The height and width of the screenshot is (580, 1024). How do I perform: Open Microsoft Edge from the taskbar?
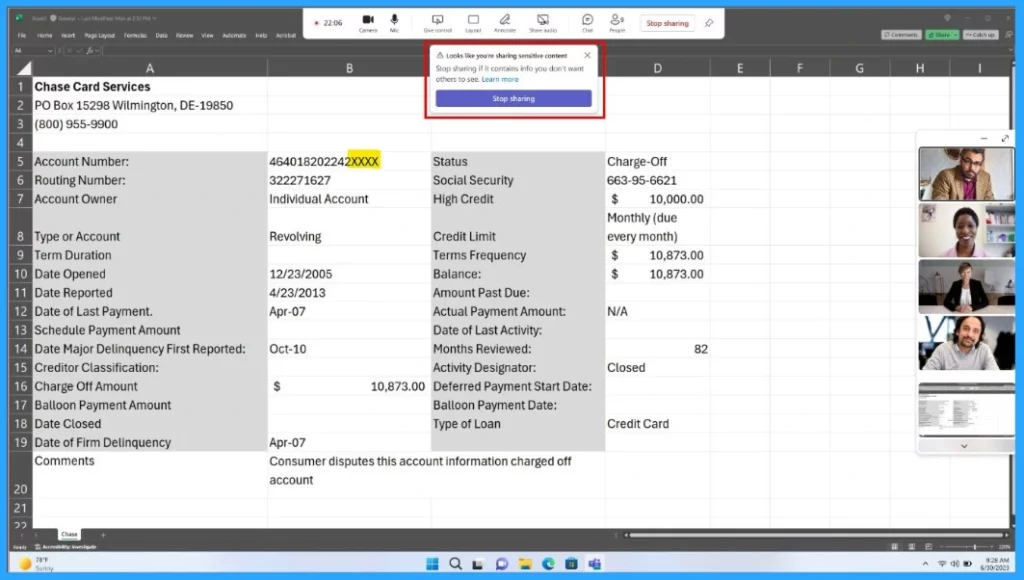(x=548, y=564)
